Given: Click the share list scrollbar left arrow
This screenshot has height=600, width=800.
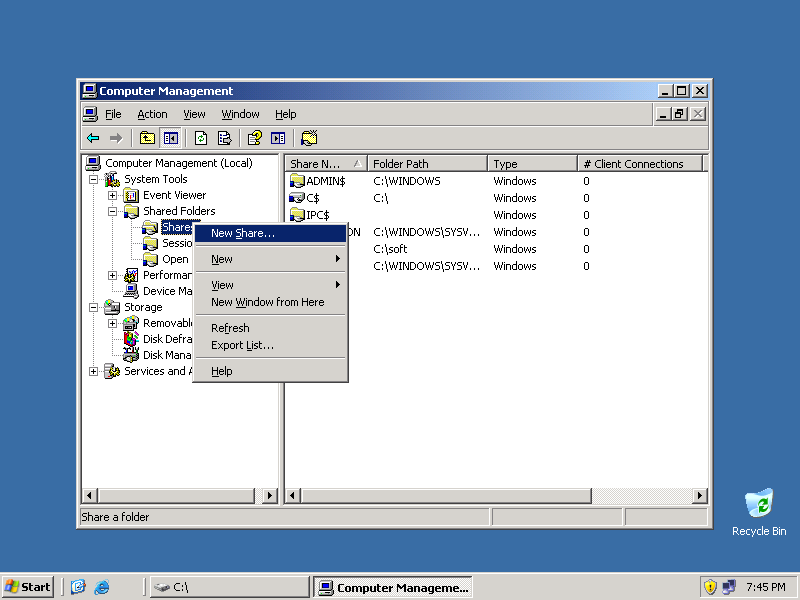Looking at the screenshot, I should click(x=292, y=495).
